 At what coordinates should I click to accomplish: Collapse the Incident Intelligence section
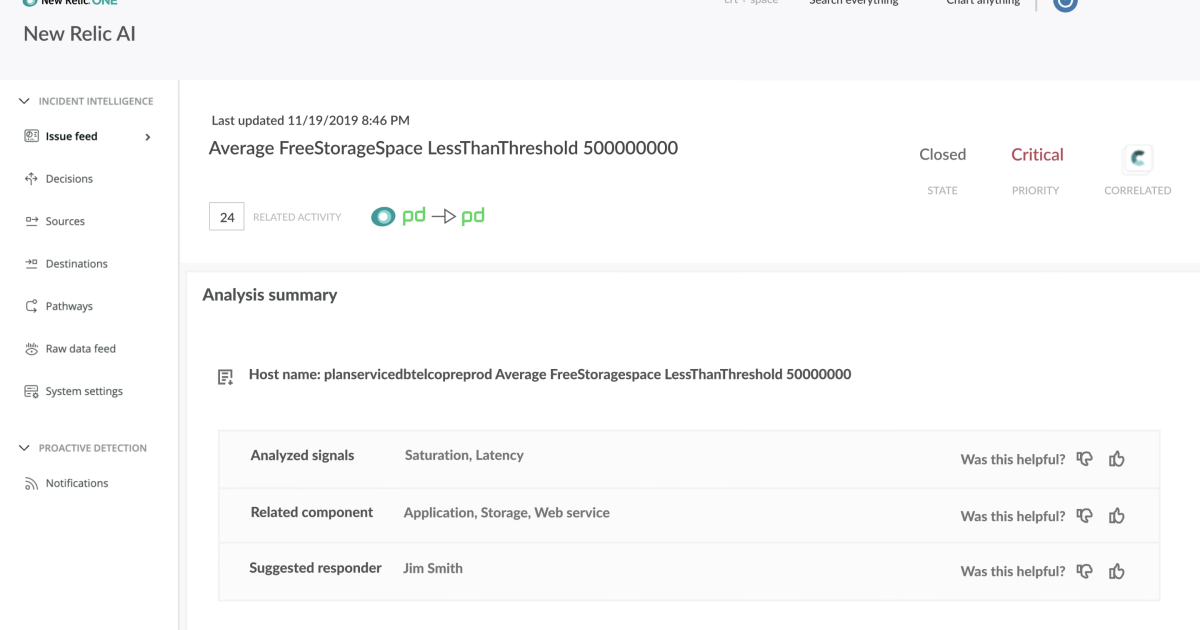pos(22,100)
